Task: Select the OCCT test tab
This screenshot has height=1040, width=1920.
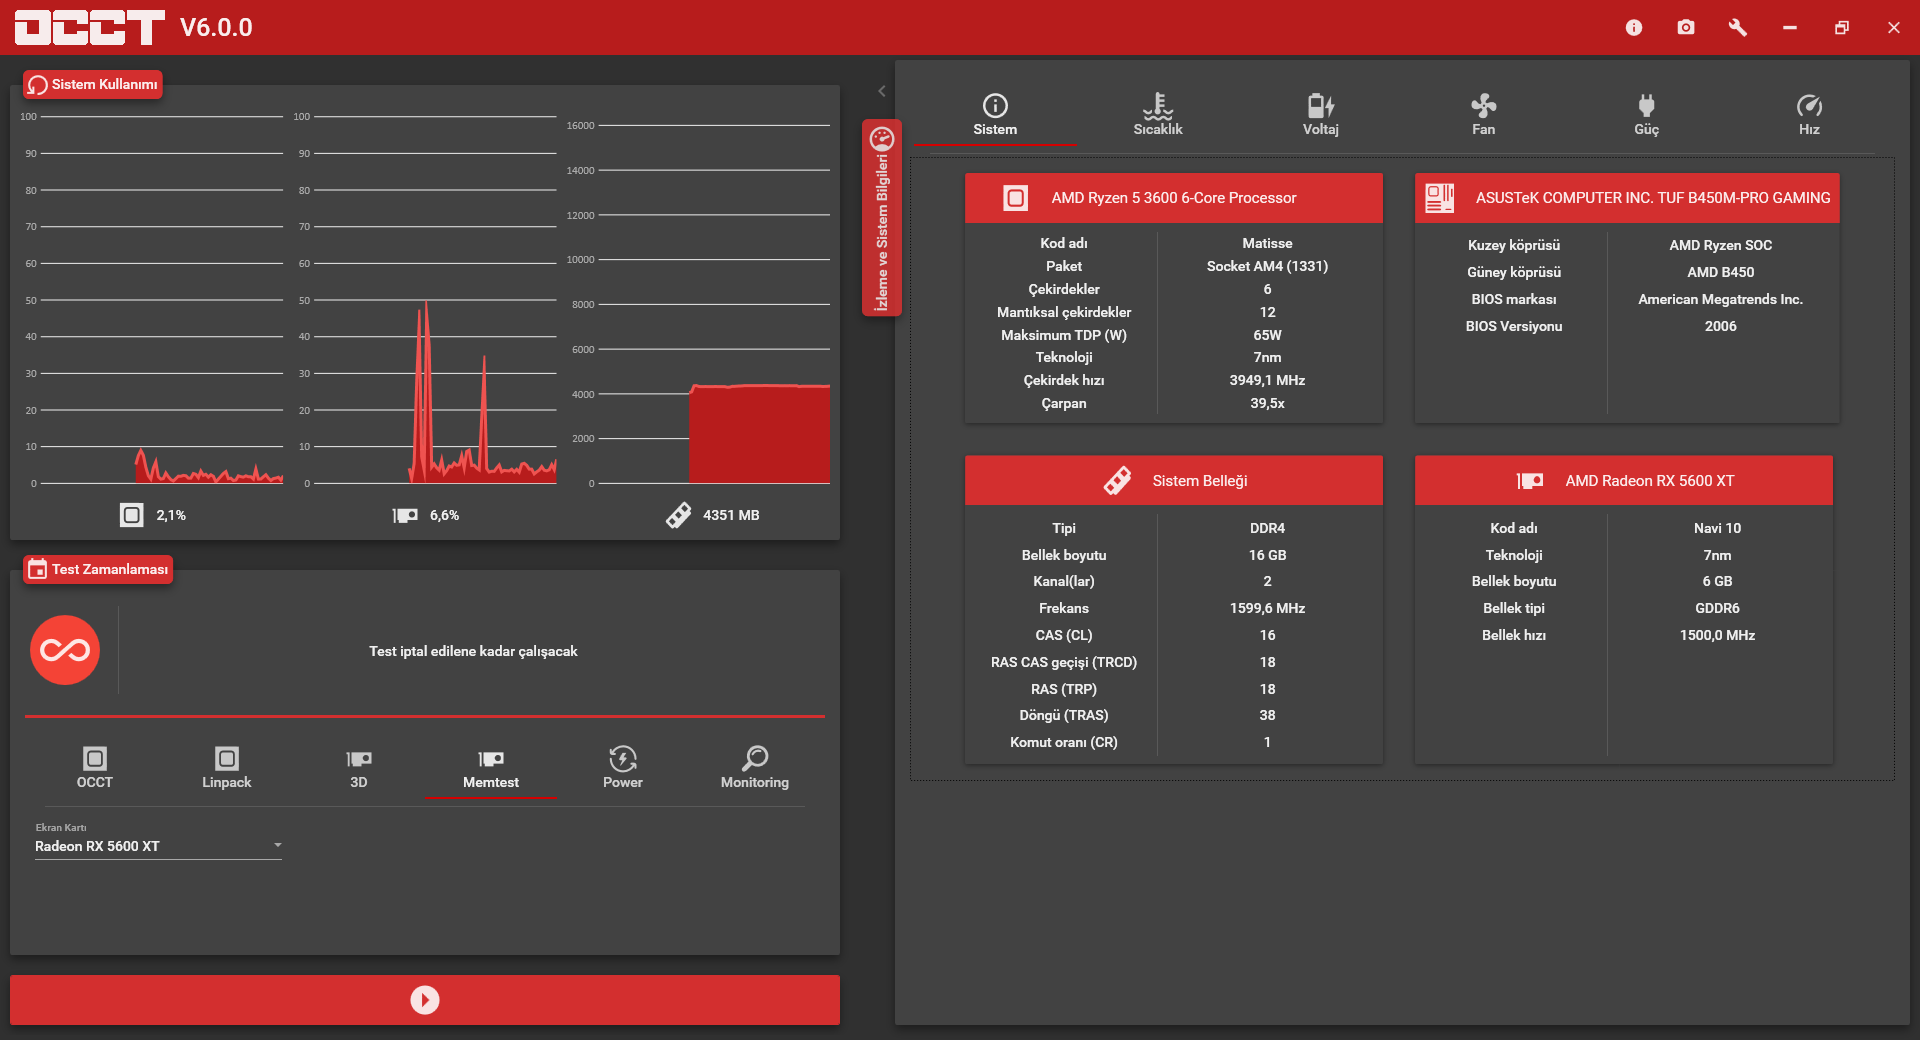Action: (x=95, y=768)
